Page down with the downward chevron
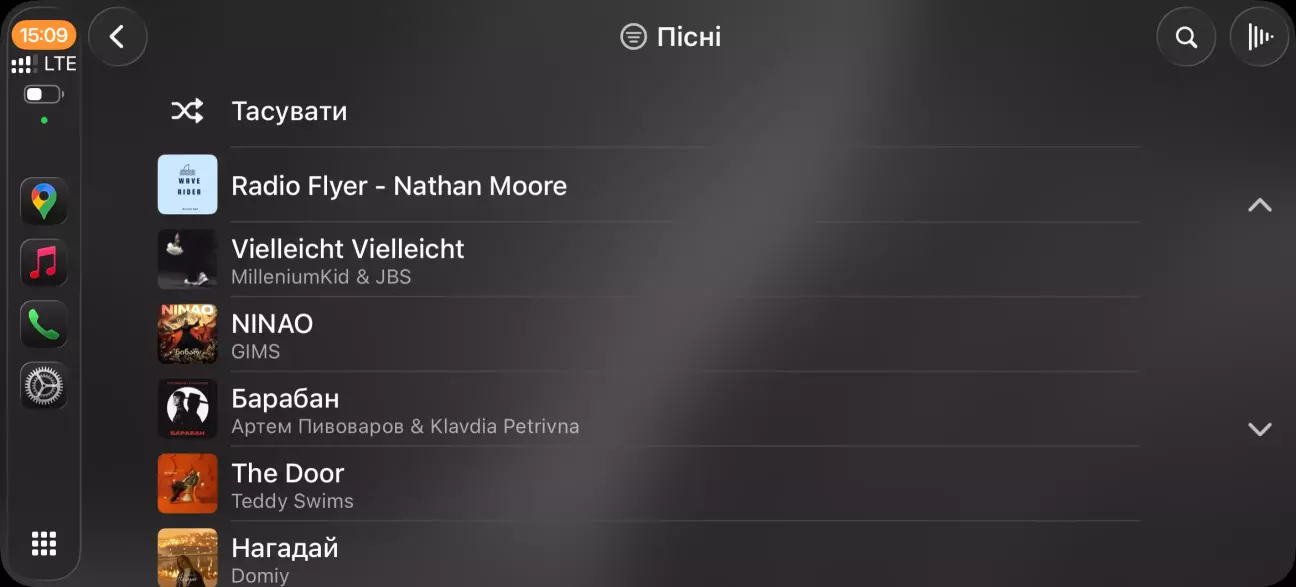This screenshot has height=587, width=1296. click(x=1260, y=429)
